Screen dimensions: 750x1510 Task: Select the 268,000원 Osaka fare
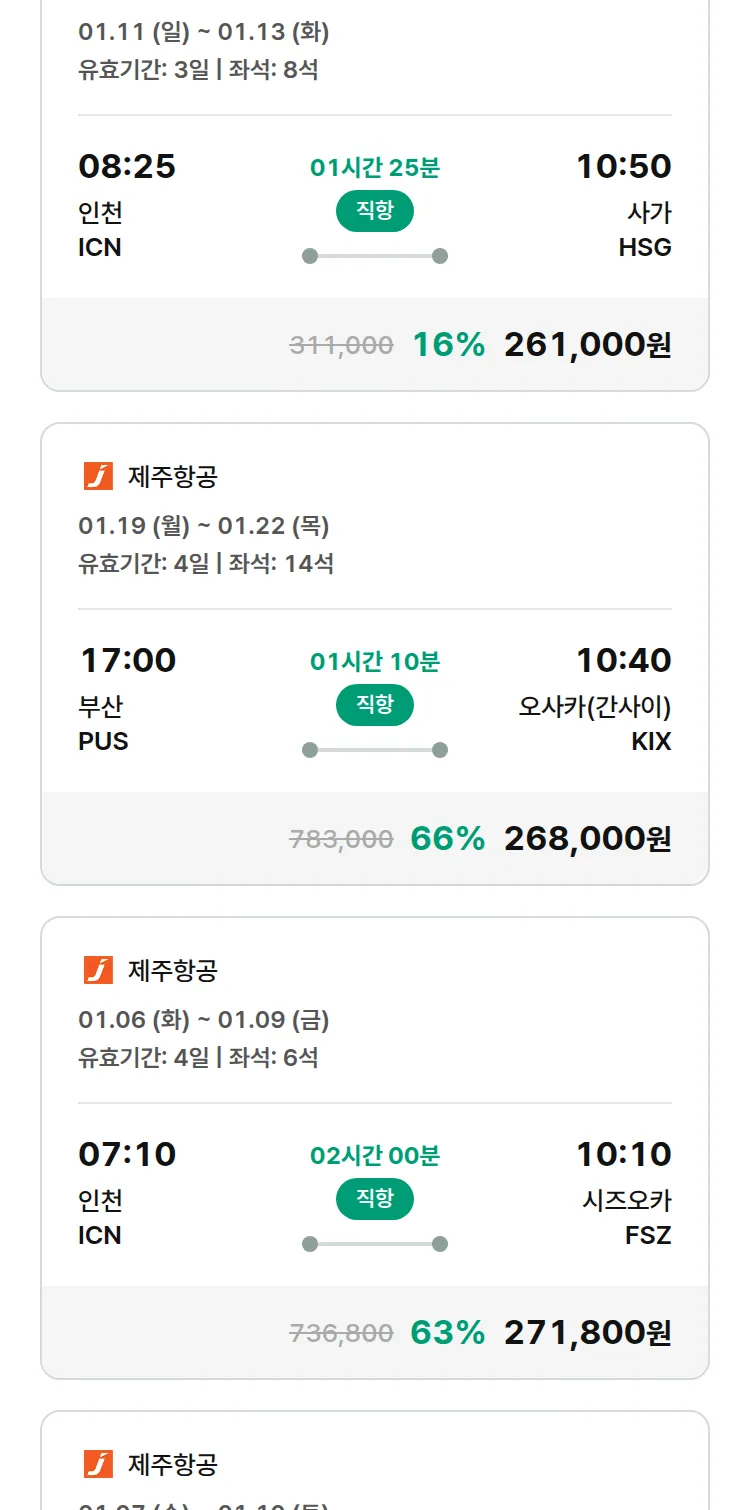587,839
